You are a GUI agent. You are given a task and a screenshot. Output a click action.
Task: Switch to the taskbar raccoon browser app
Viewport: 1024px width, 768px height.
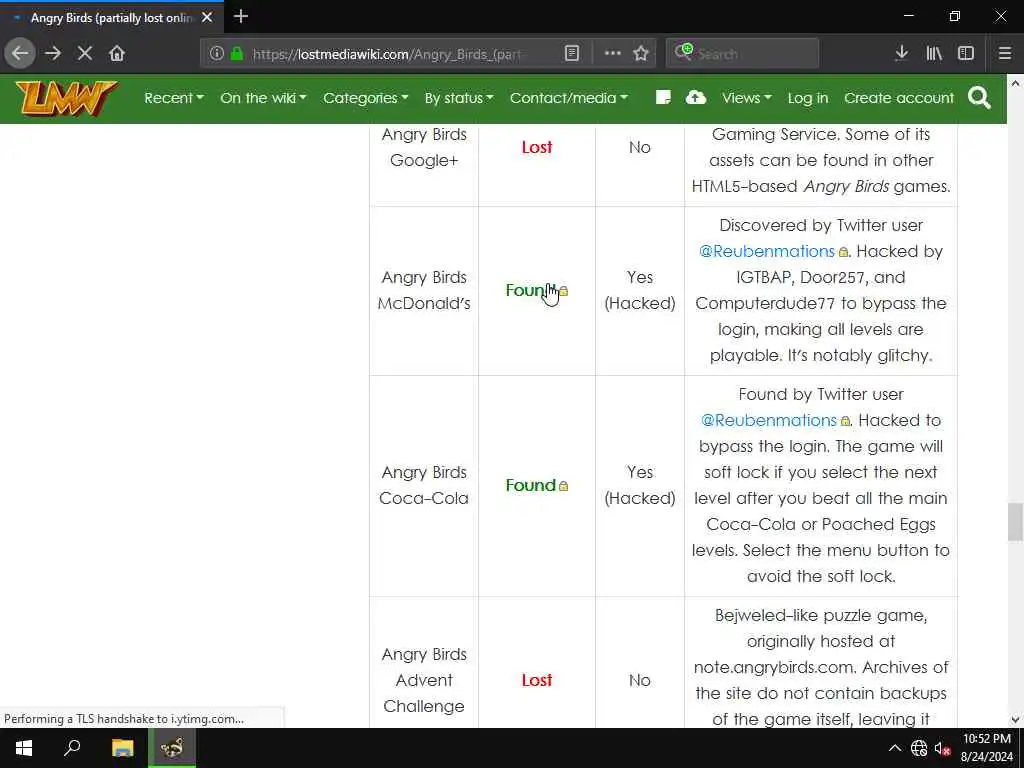tap(172, 748)
